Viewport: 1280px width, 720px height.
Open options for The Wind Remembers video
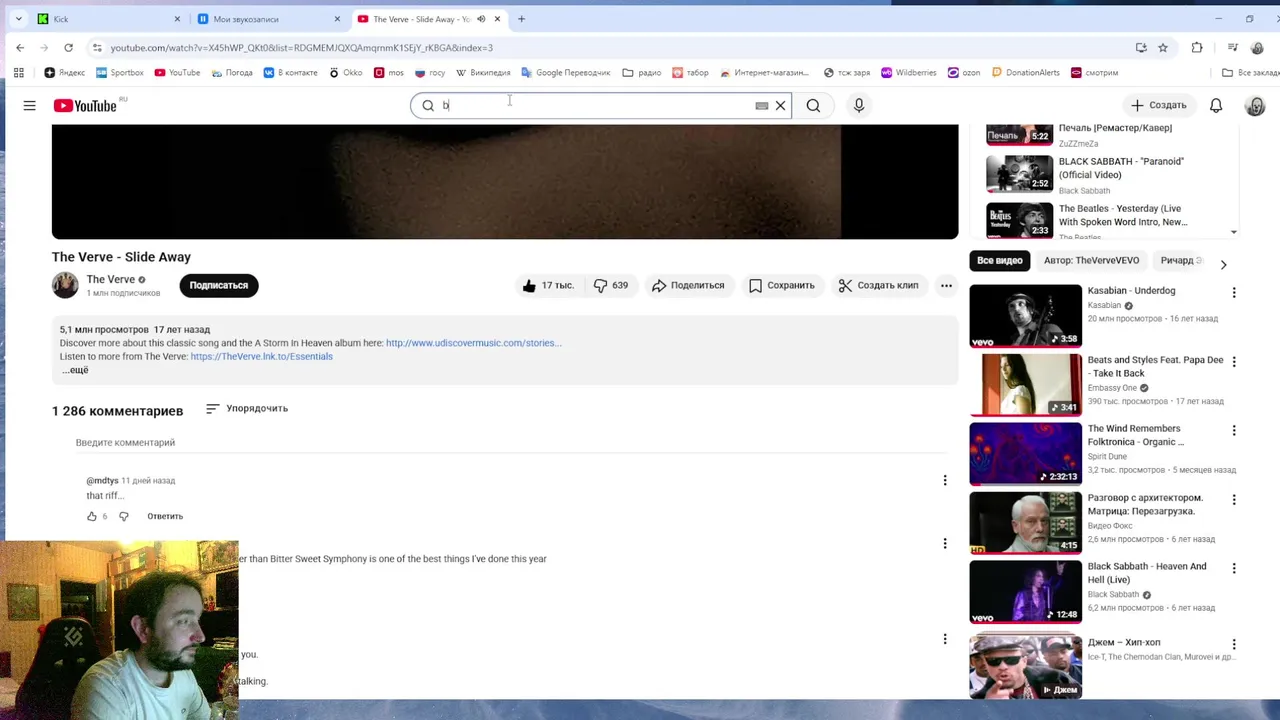pyautogui.click(x=1234, y=430)
